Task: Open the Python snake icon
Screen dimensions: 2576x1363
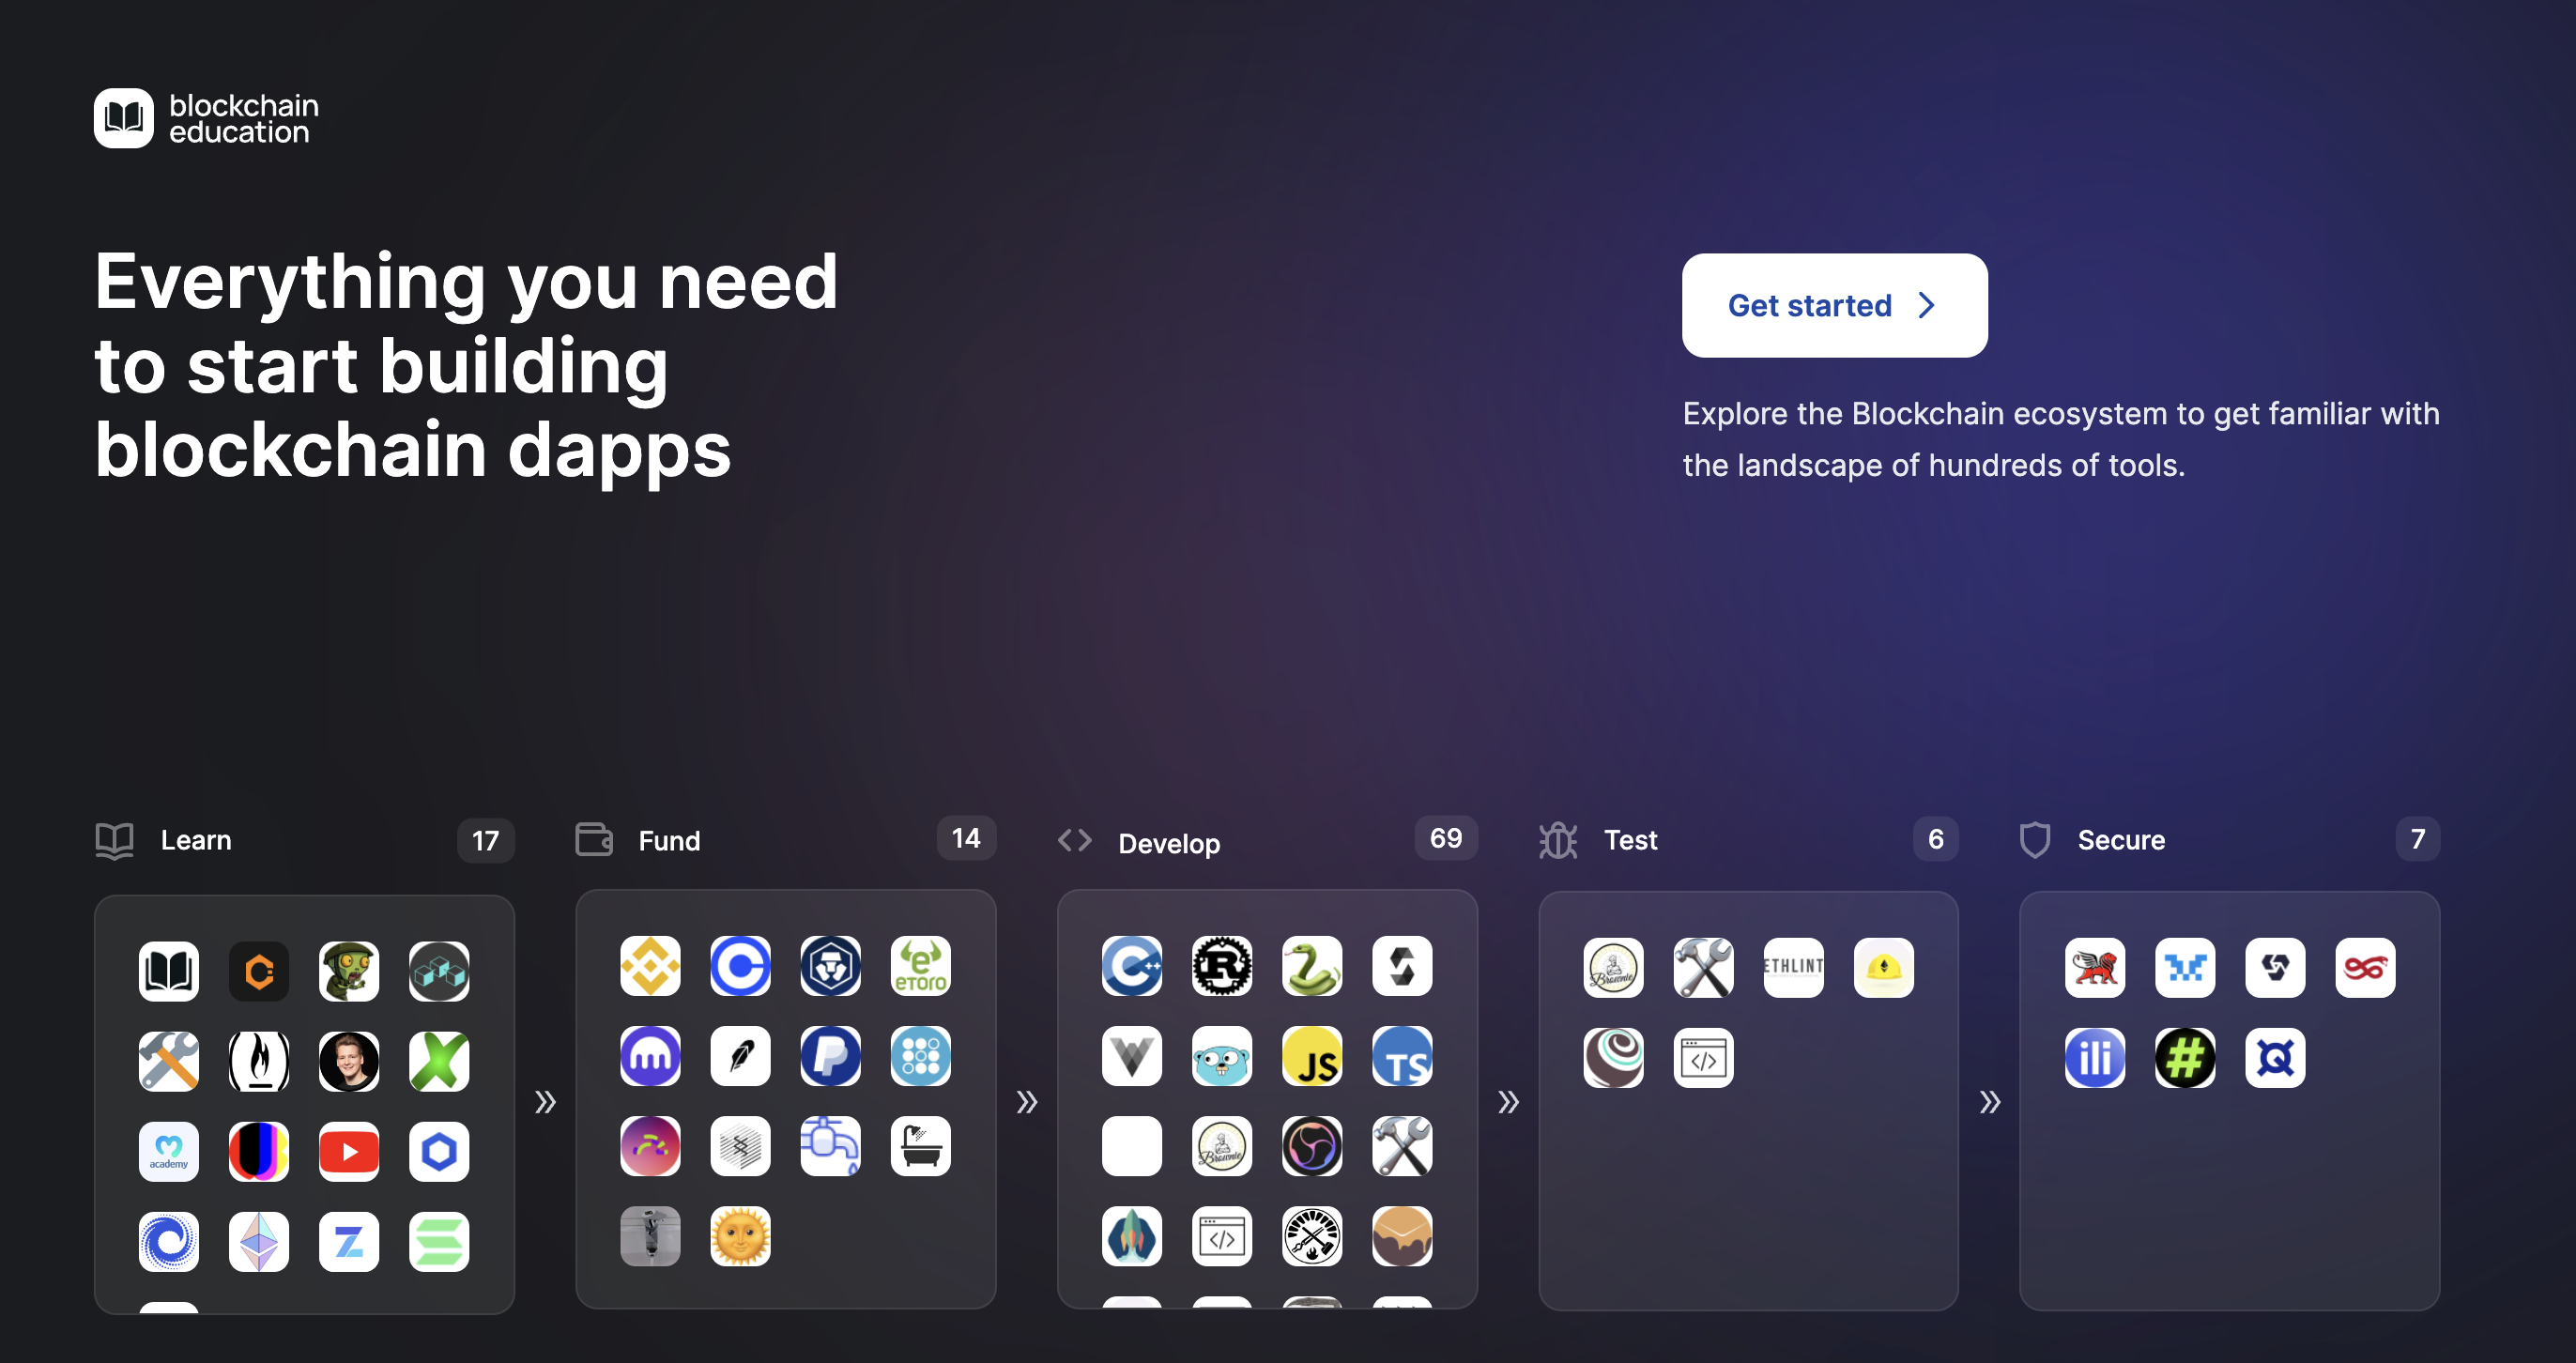Action: (1311, 966)
